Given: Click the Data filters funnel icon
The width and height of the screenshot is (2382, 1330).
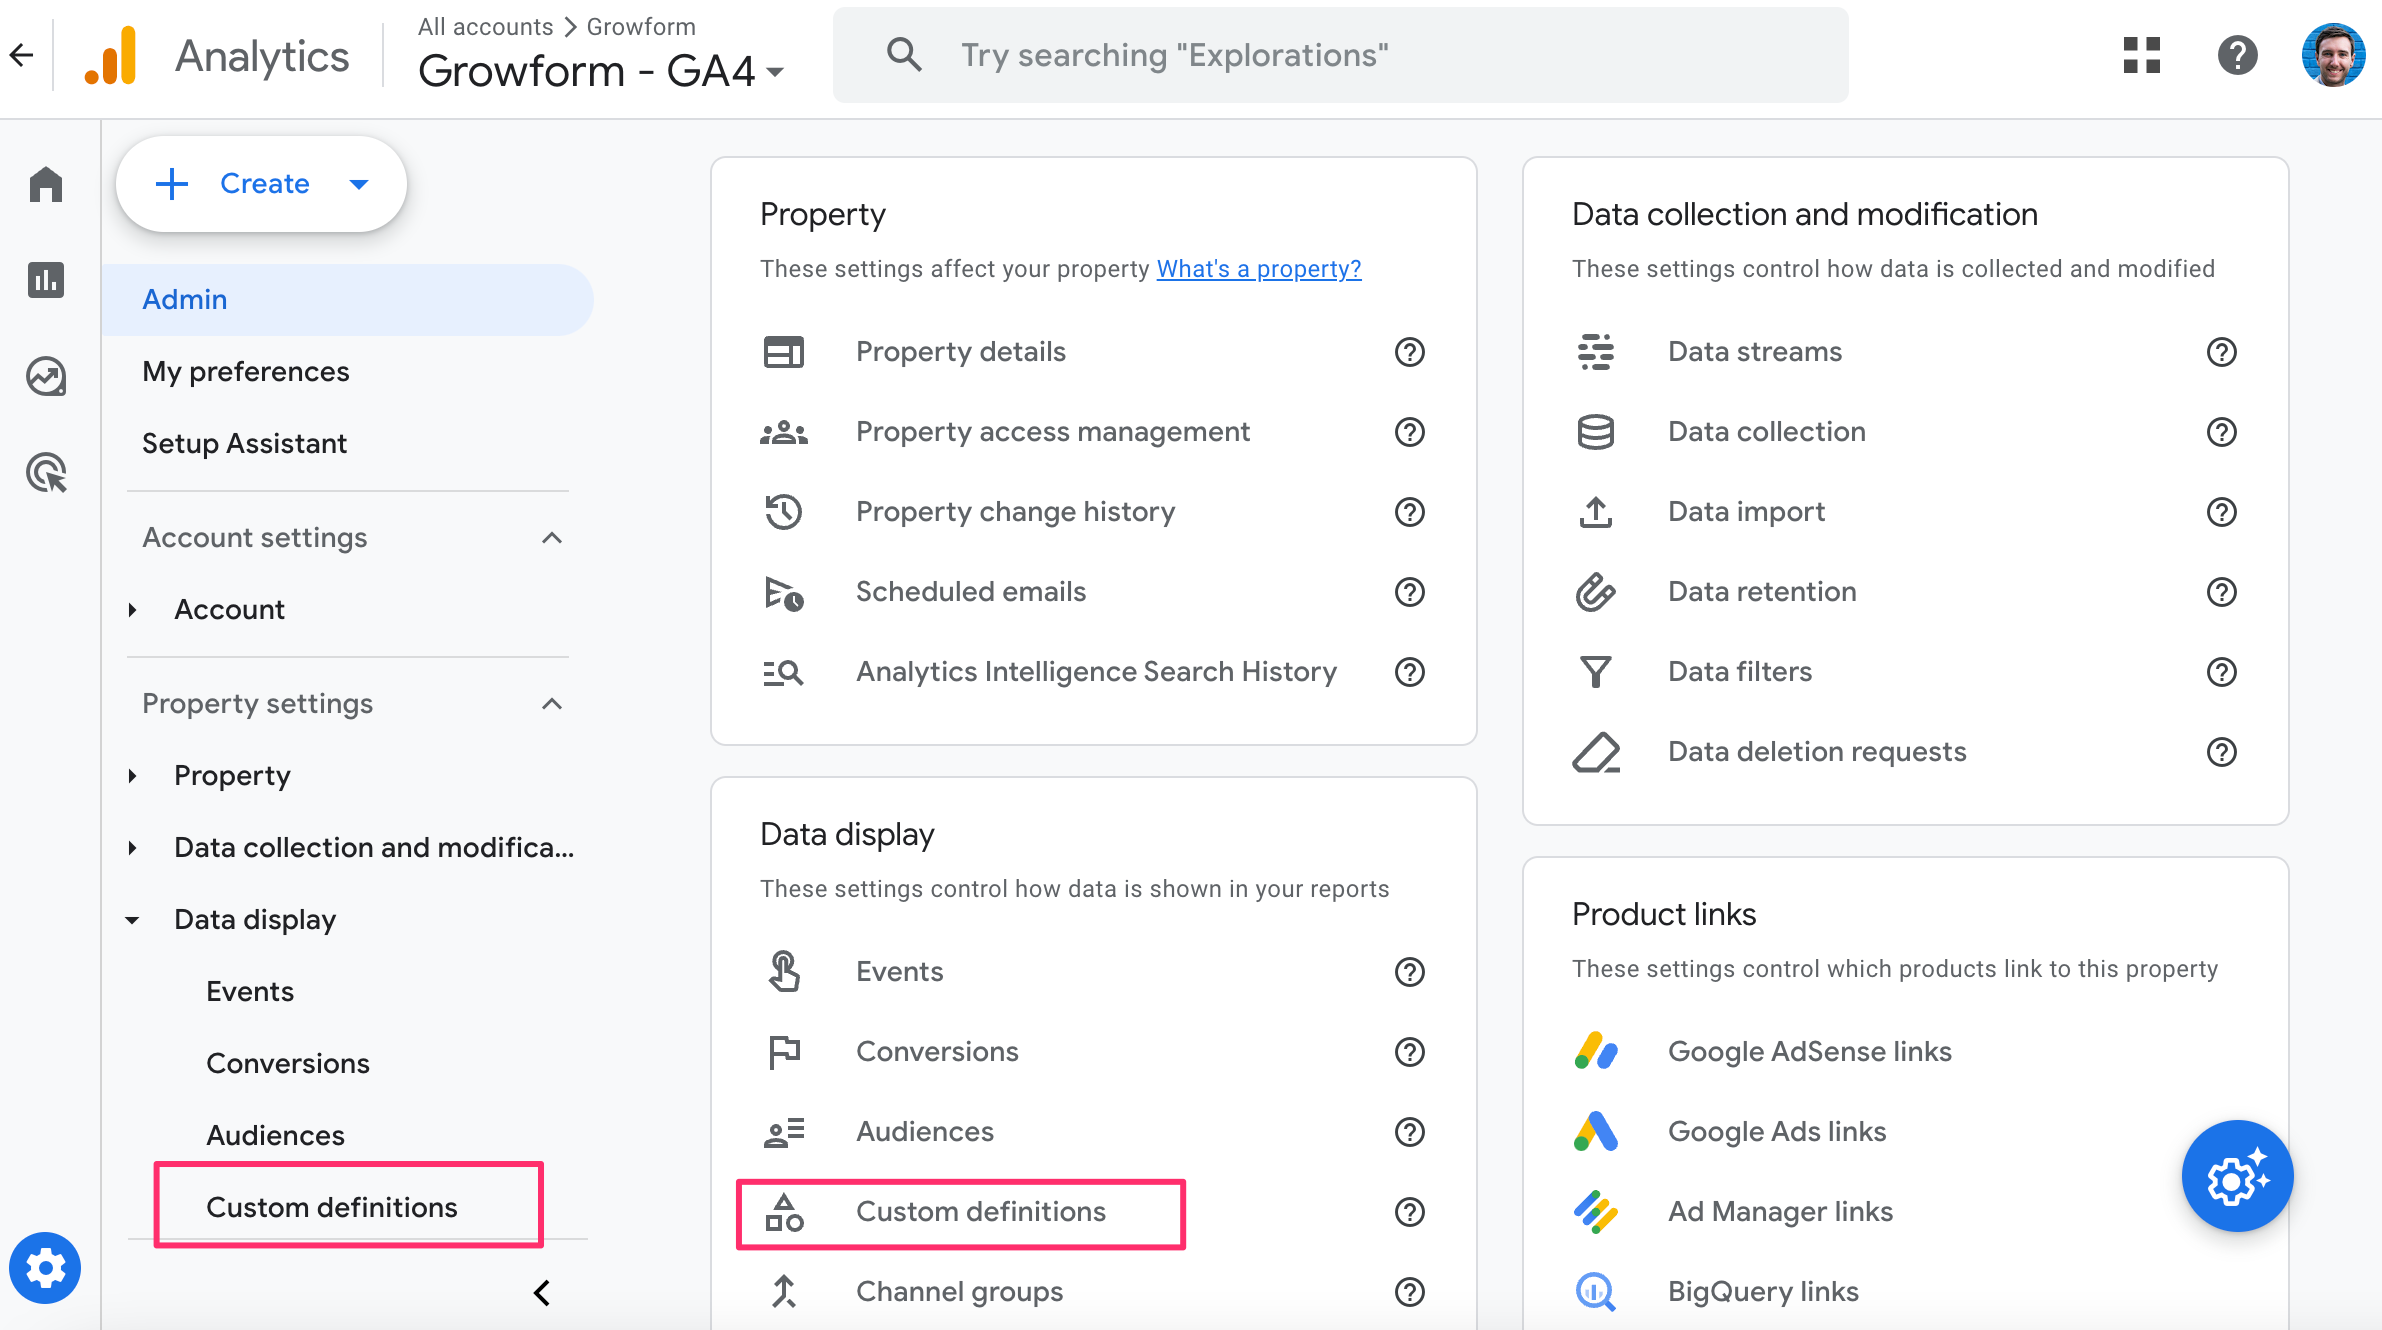Looking at the screenshot, I should pyautogui.click(x=1596, y=672).
